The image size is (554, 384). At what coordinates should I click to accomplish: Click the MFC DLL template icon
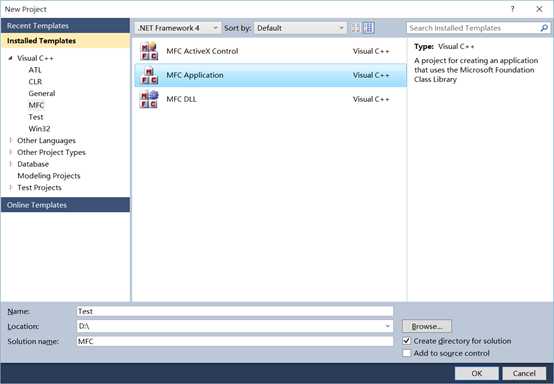149,99
